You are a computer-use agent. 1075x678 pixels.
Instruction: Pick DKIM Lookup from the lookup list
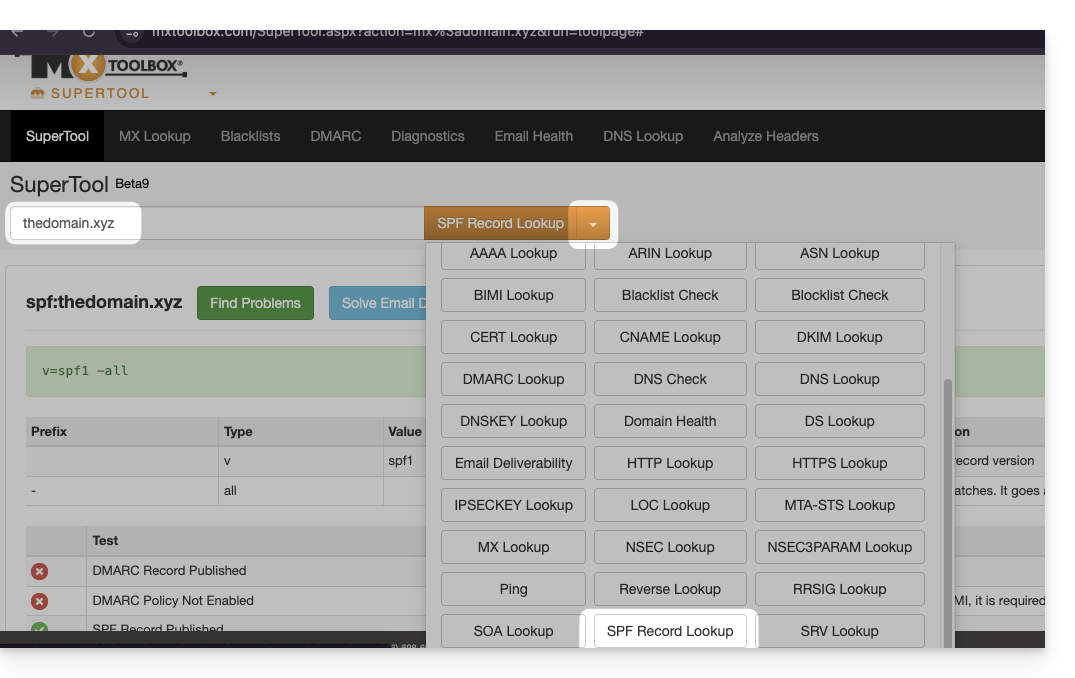click(839, 337)
